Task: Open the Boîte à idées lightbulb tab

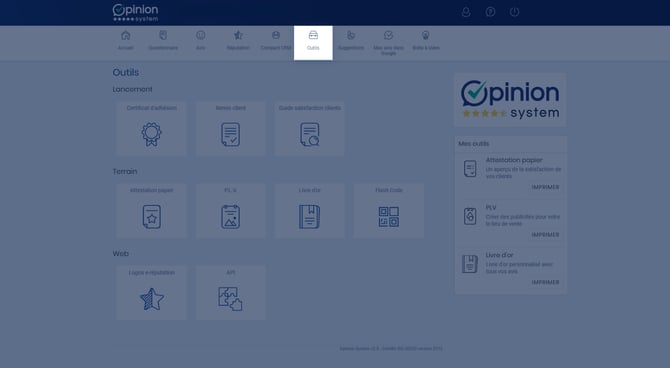Action: (x=426, y=41)
